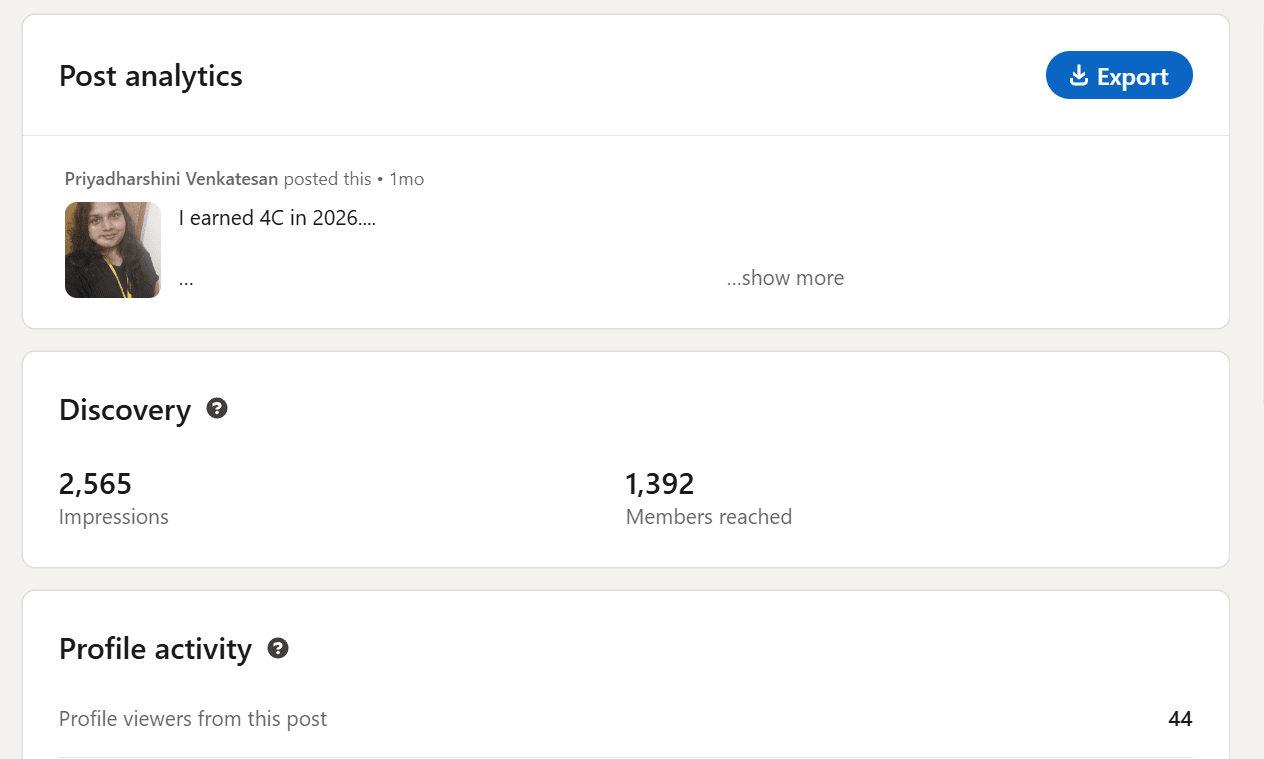Open the "I earned 4C in 2026" post text
1264x759 pixels.
tap(277, 218)
